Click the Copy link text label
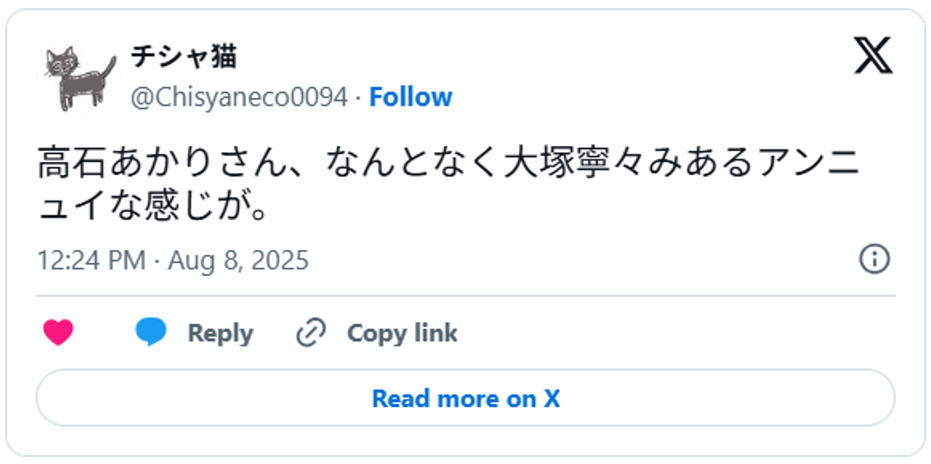This screenshot has height=464, width=931. [401, 333]
